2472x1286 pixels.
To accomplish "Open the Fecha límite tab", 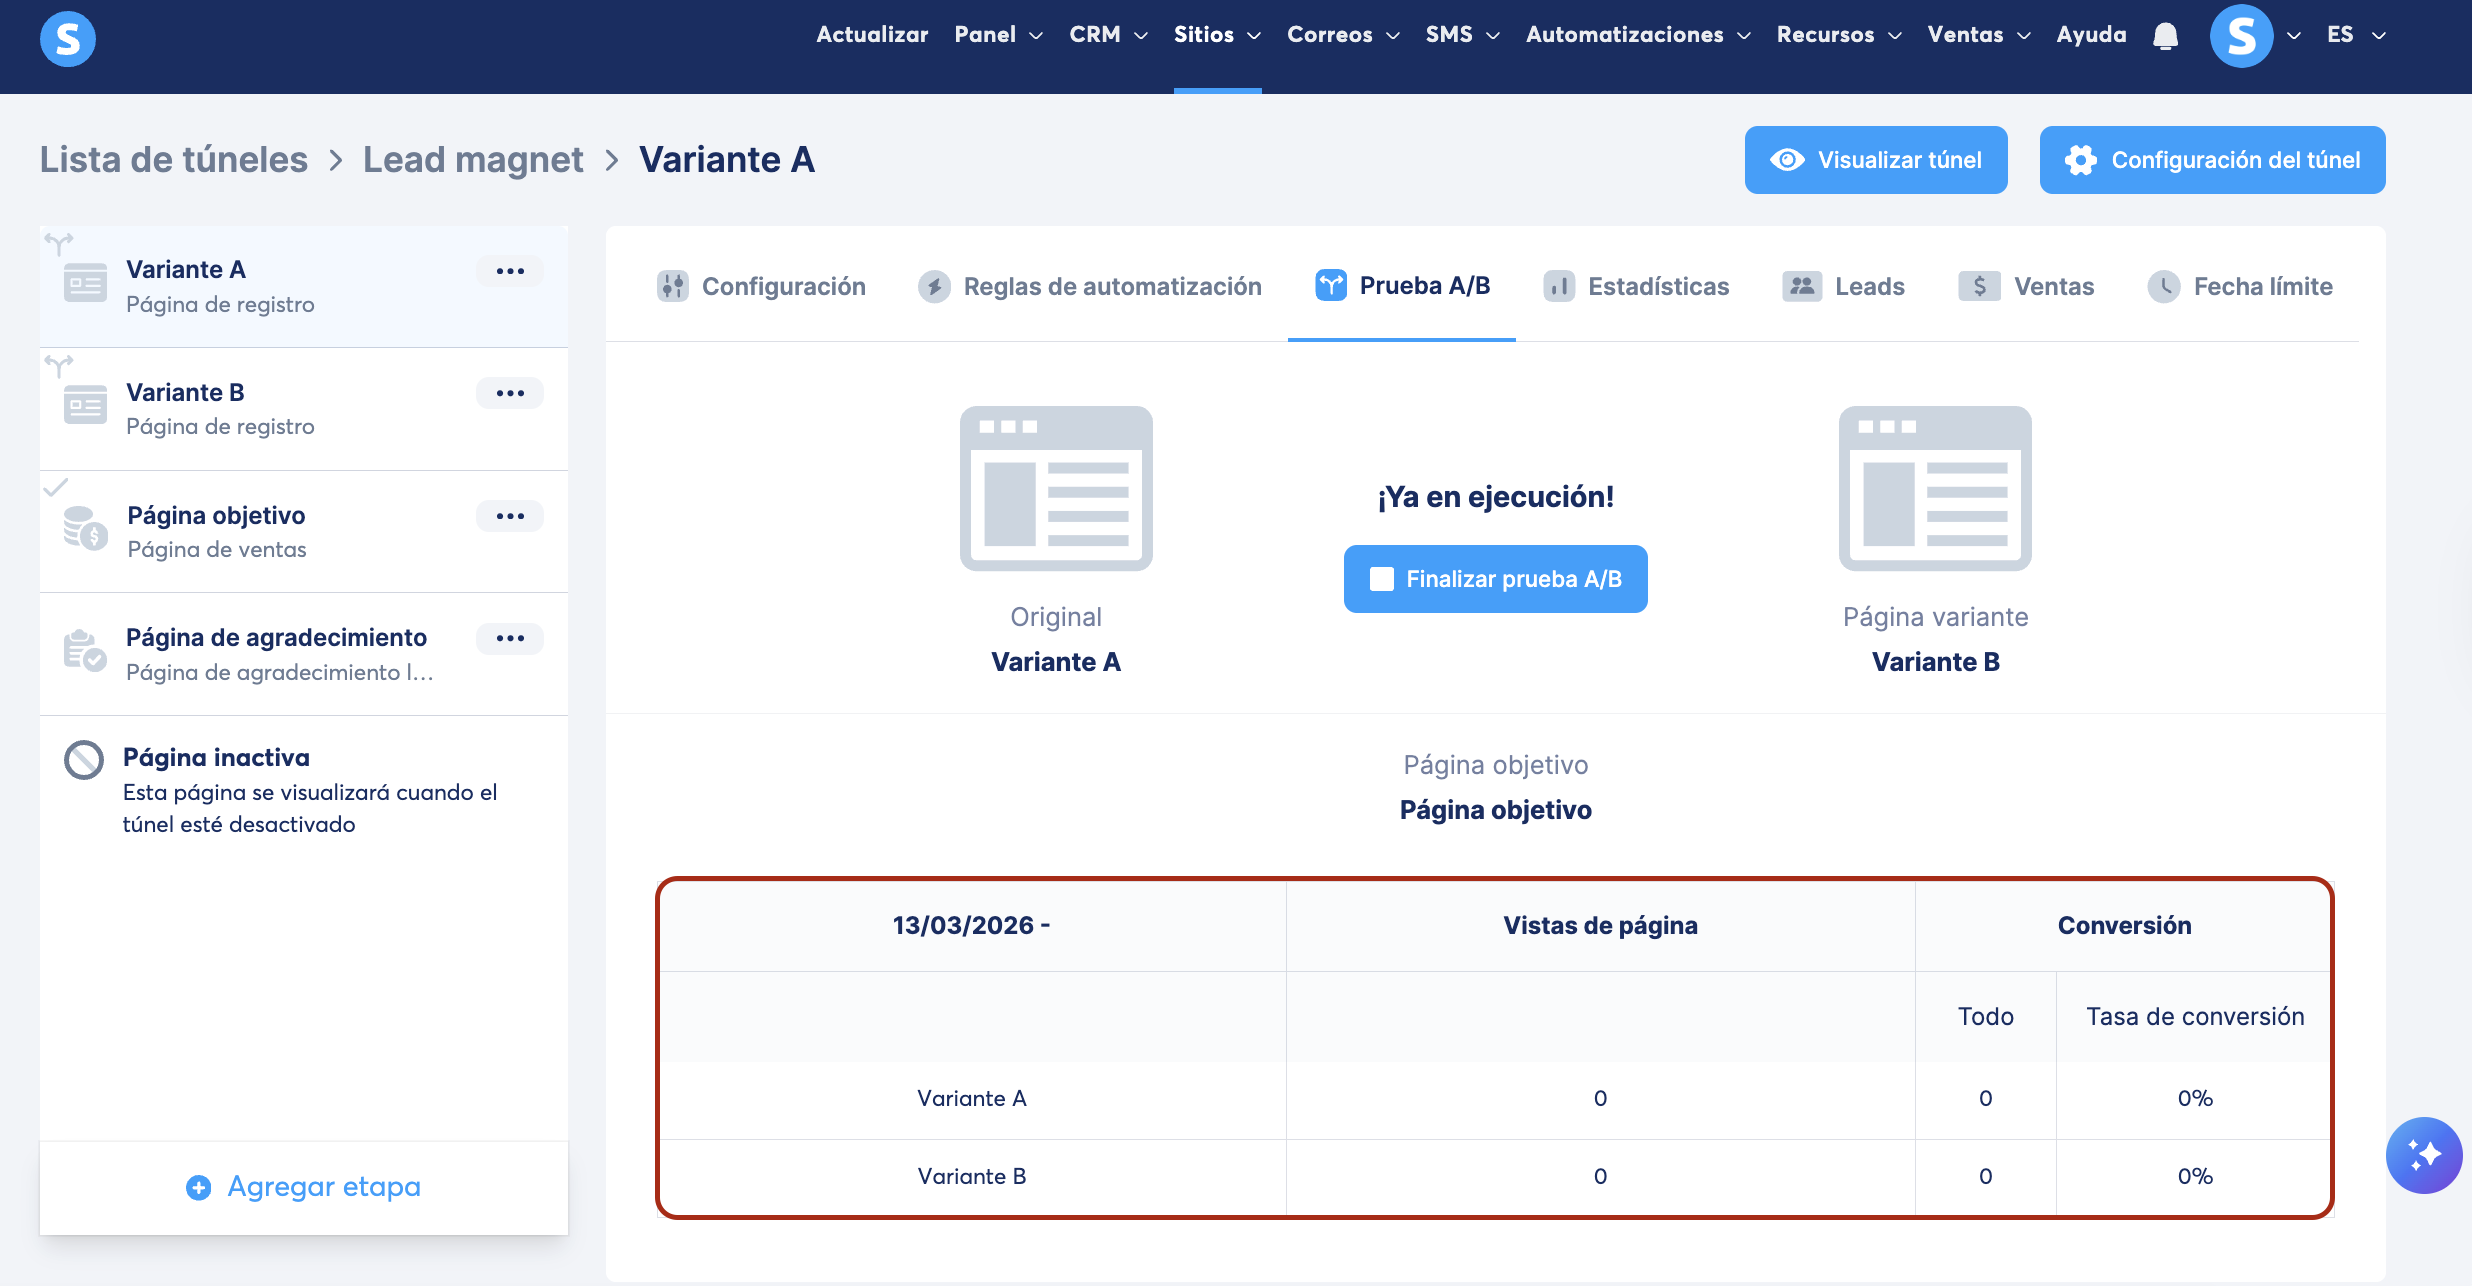I will tap(2240, 287).
